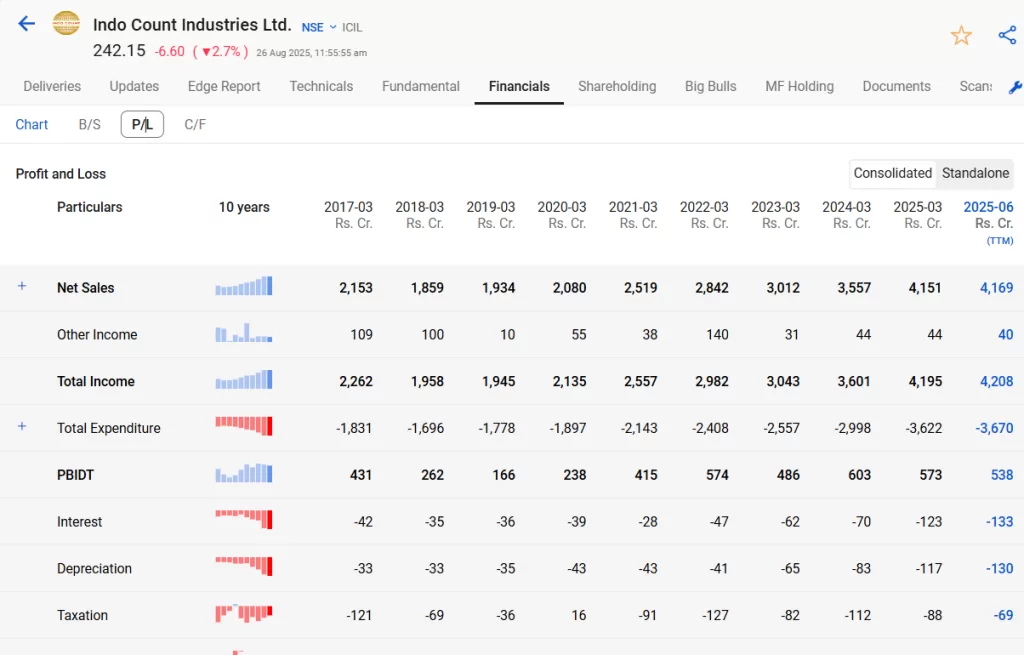Click the Depreciation row label
The image size is (1024, 655).
click(x=95, y=569)
